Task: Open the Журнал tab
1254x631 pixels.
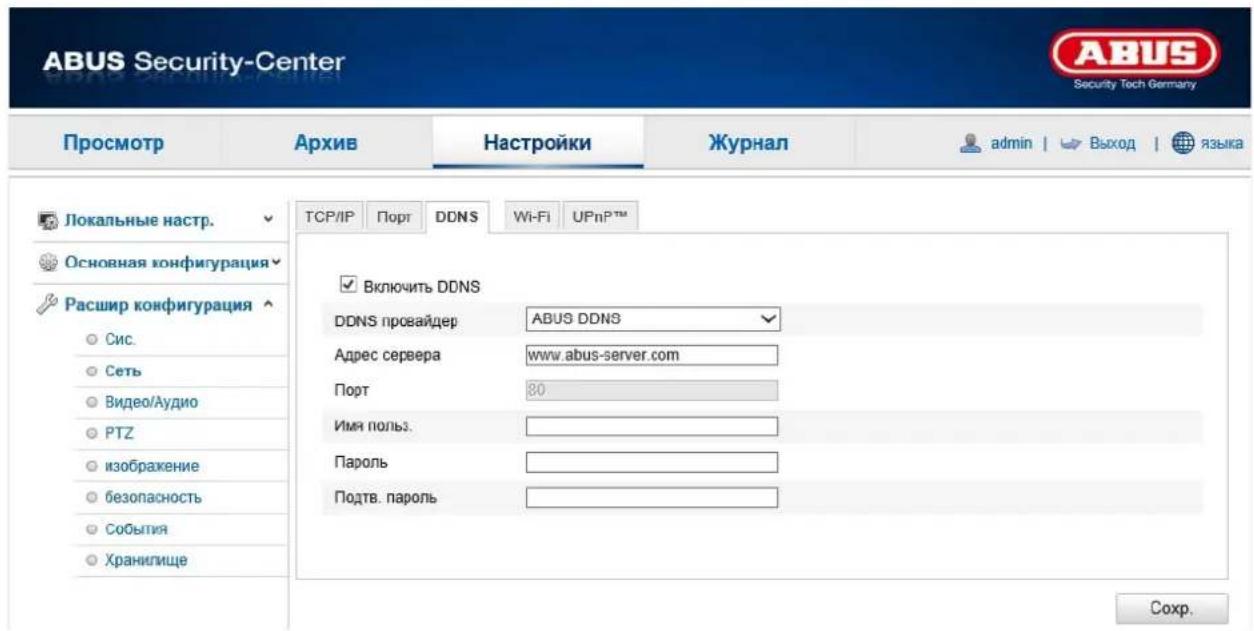Action: (749, 143)
